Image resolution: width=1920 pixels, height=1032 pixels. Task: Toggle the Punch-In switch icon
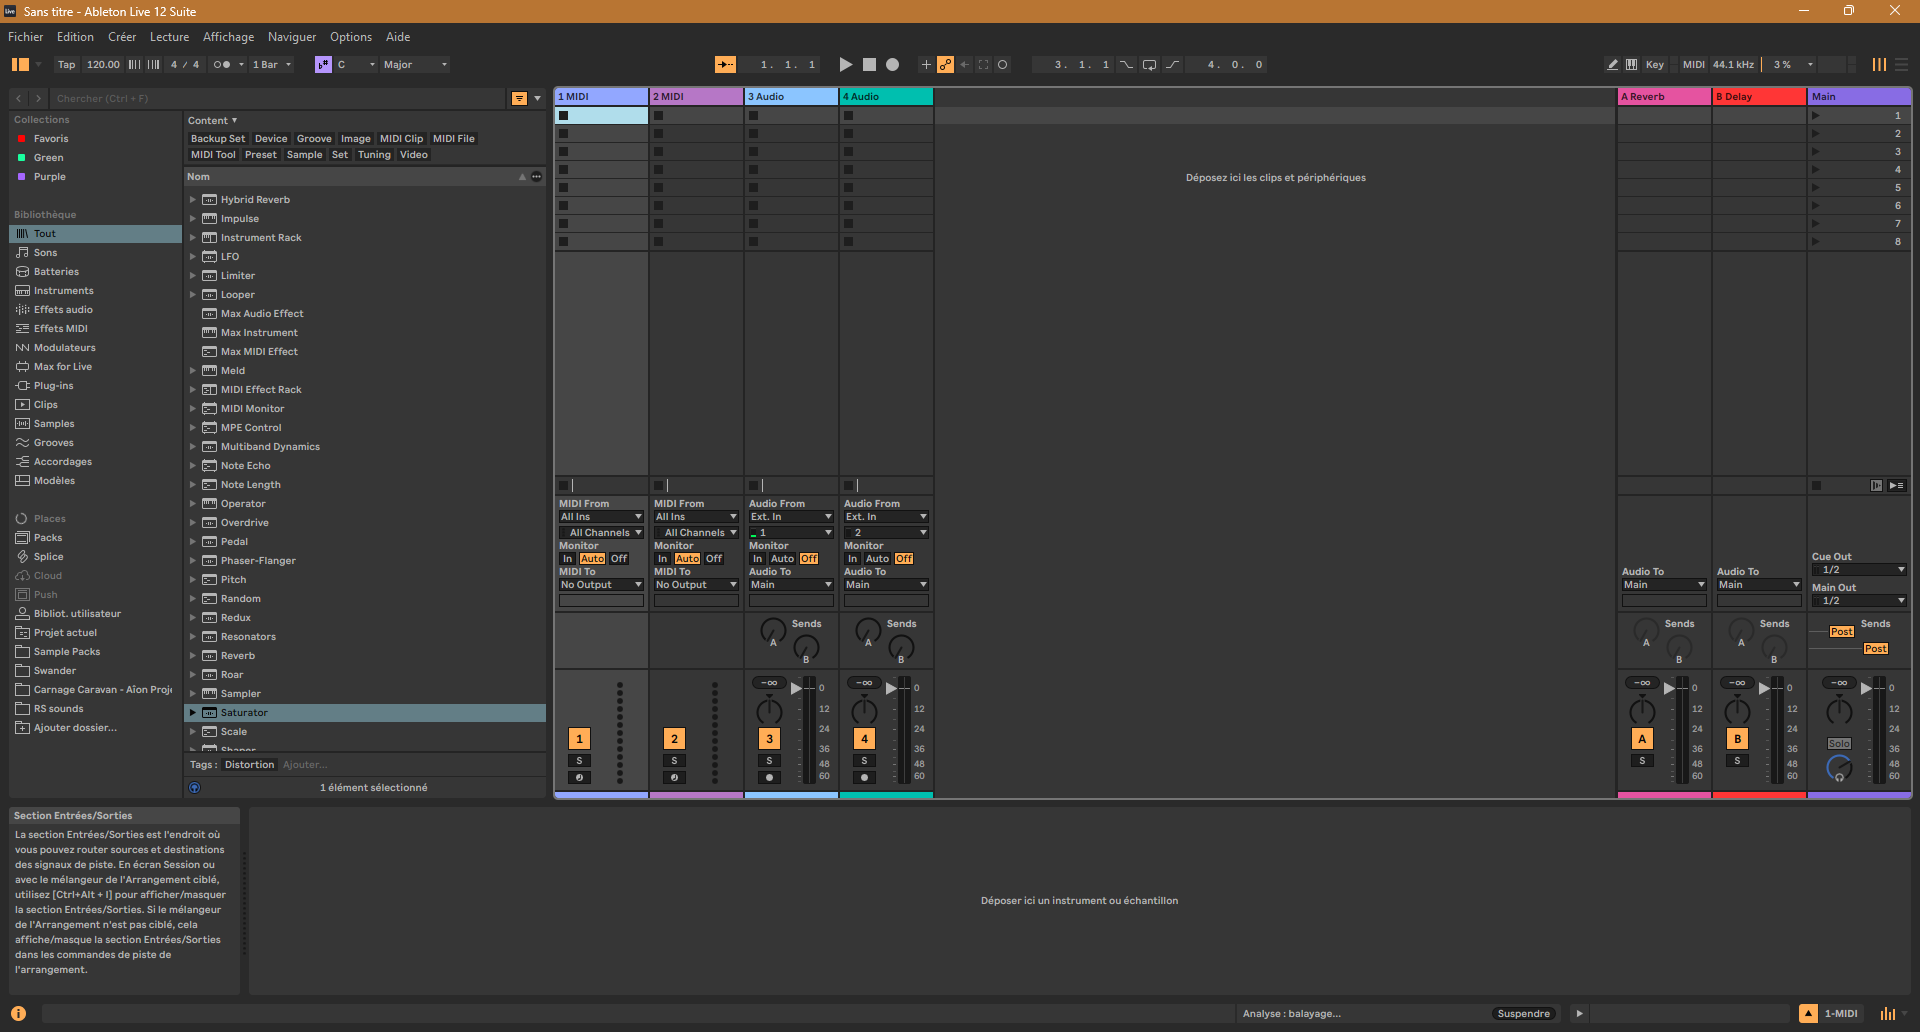pyautogui.click(x=1127, y=65)
